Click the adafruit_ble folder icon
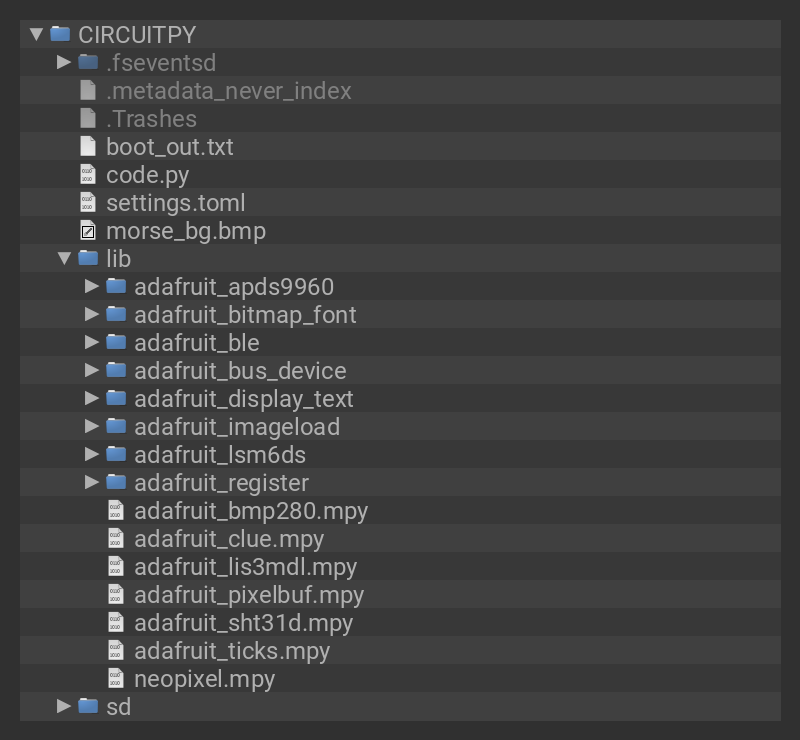Screen dimensions: 800x740 116,343
